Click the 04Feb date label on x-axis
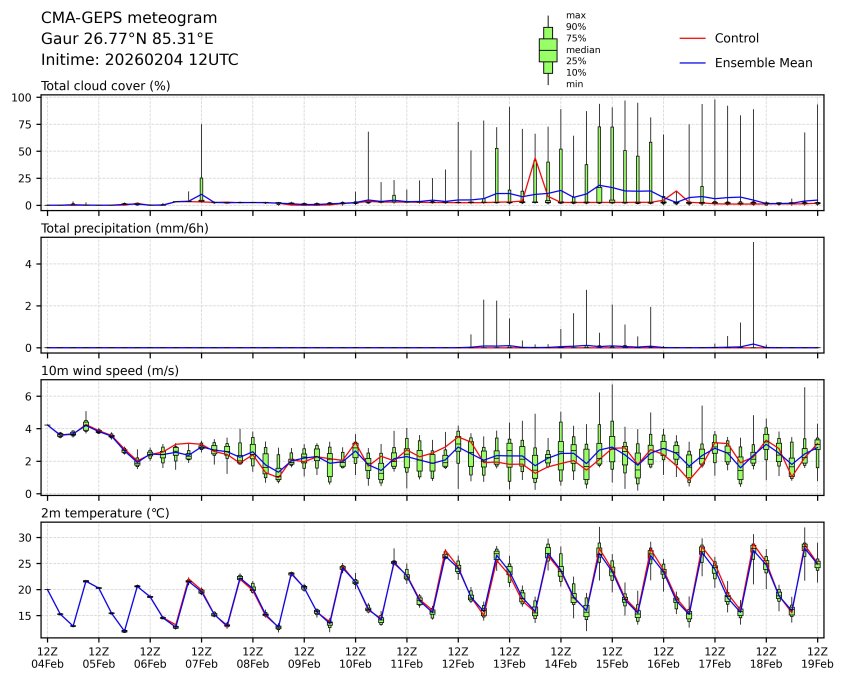Viewport: 845px width, 681px height. [x=47, y=663]
